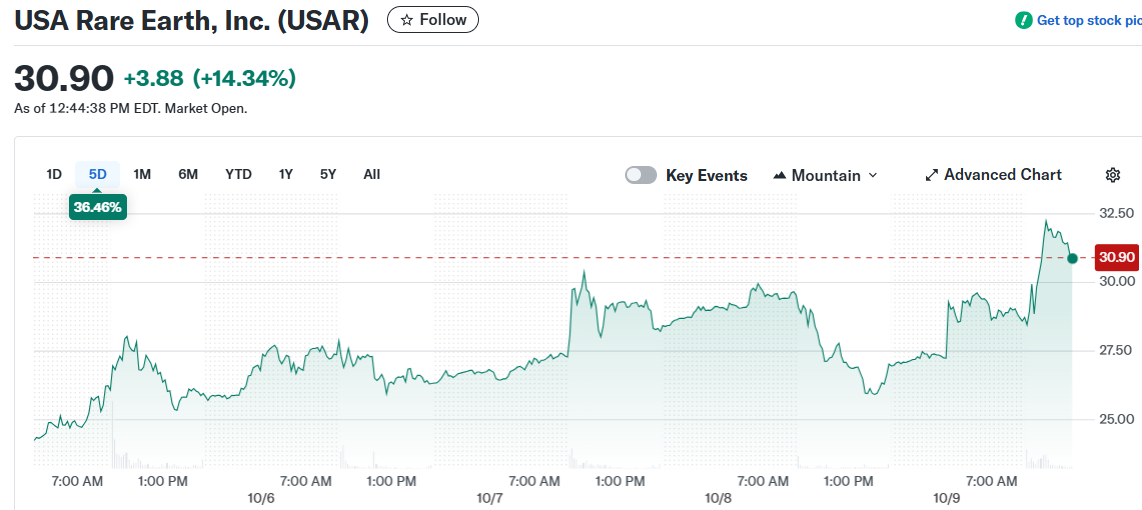Expand the Mountain chart type dropdown

pos(872,175)
